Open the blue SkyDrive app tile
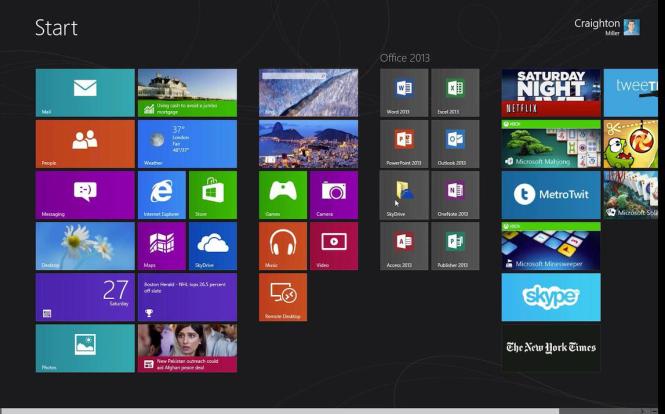 (213, 246)
